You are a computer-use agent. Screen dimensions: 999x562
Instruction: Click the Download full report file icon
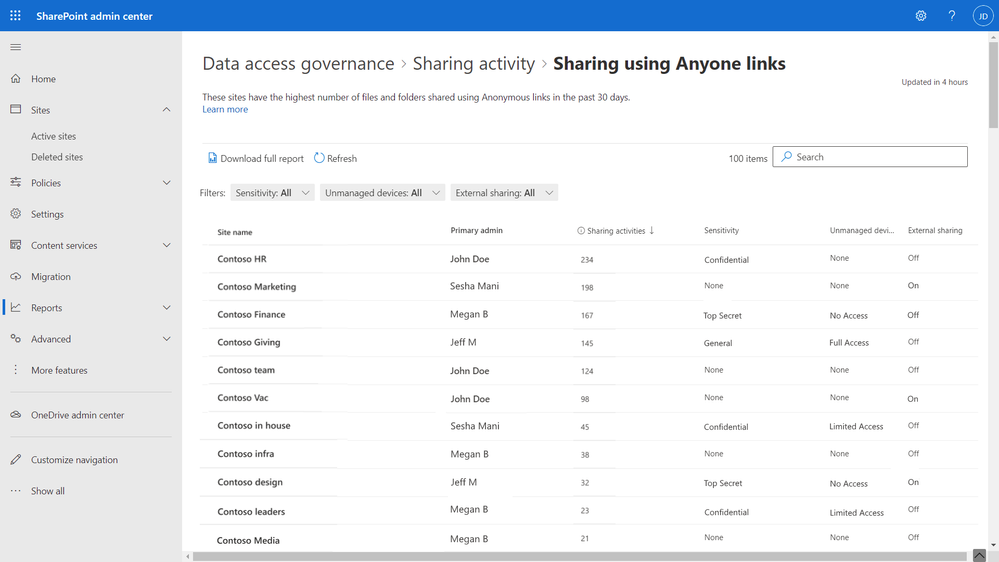coord(212,158)
